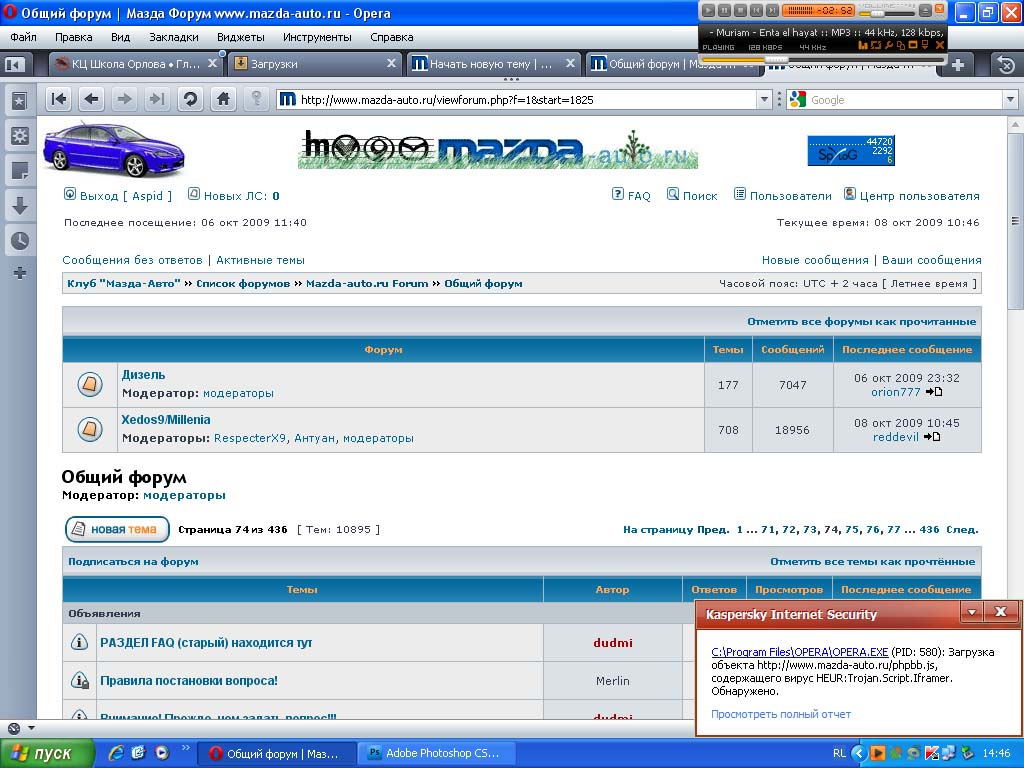The image size is (1024, 768).
Task: Switch to 'Начать новую тему' tab
Action: click(x=494, y=64)
